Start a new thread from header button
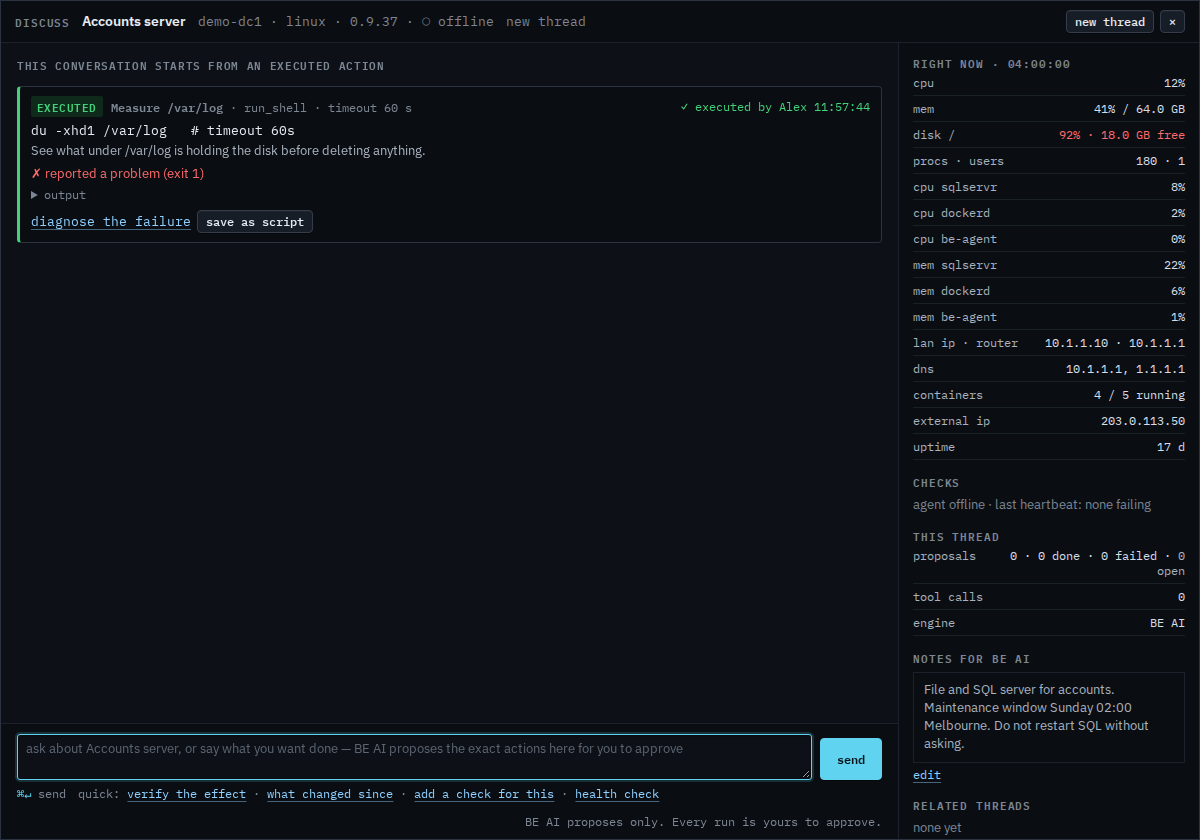The width and height of the screenshot is (1200, 840). click(1110, 22)
